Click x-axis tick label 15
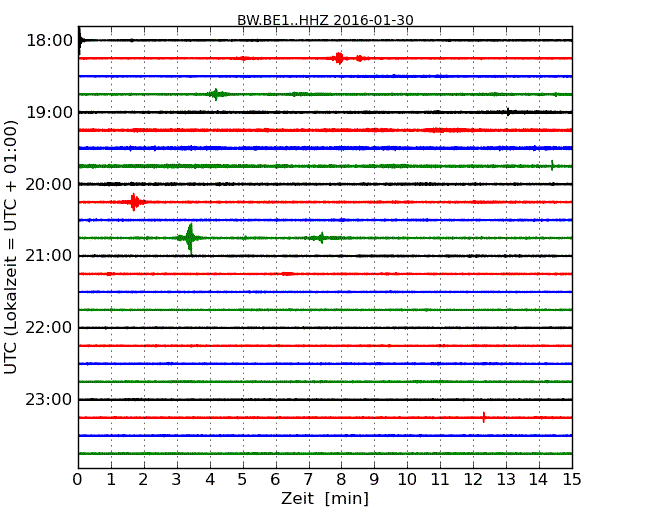This screenshot has height=520, width=650. [572, 480]
